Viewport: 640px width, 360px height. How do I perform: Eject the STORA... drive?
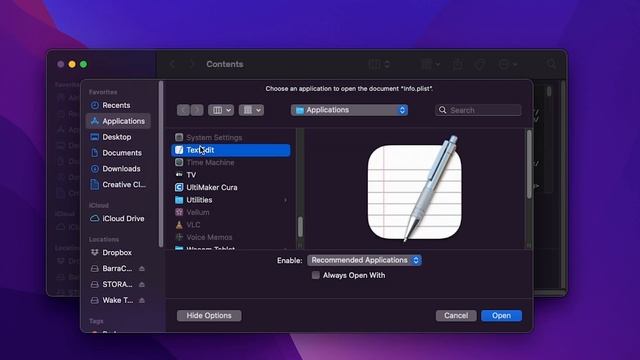tap(142, 284)
